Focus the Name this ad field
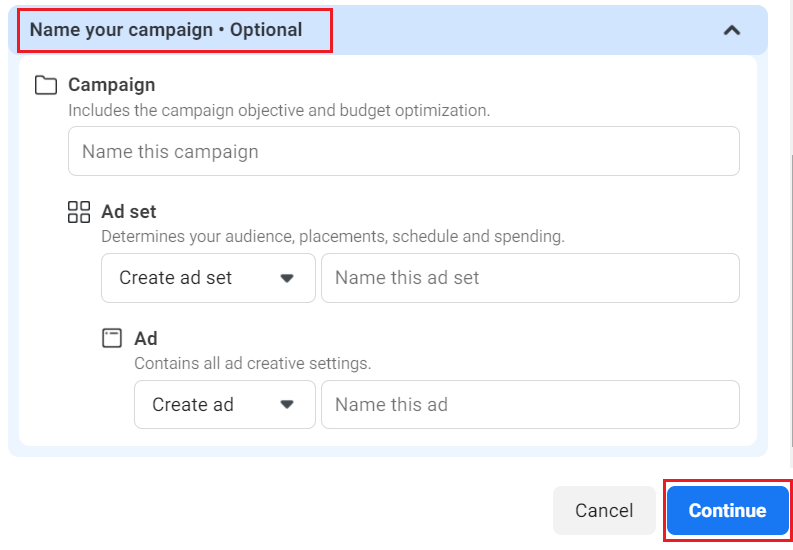 click(x=530, y=404)
